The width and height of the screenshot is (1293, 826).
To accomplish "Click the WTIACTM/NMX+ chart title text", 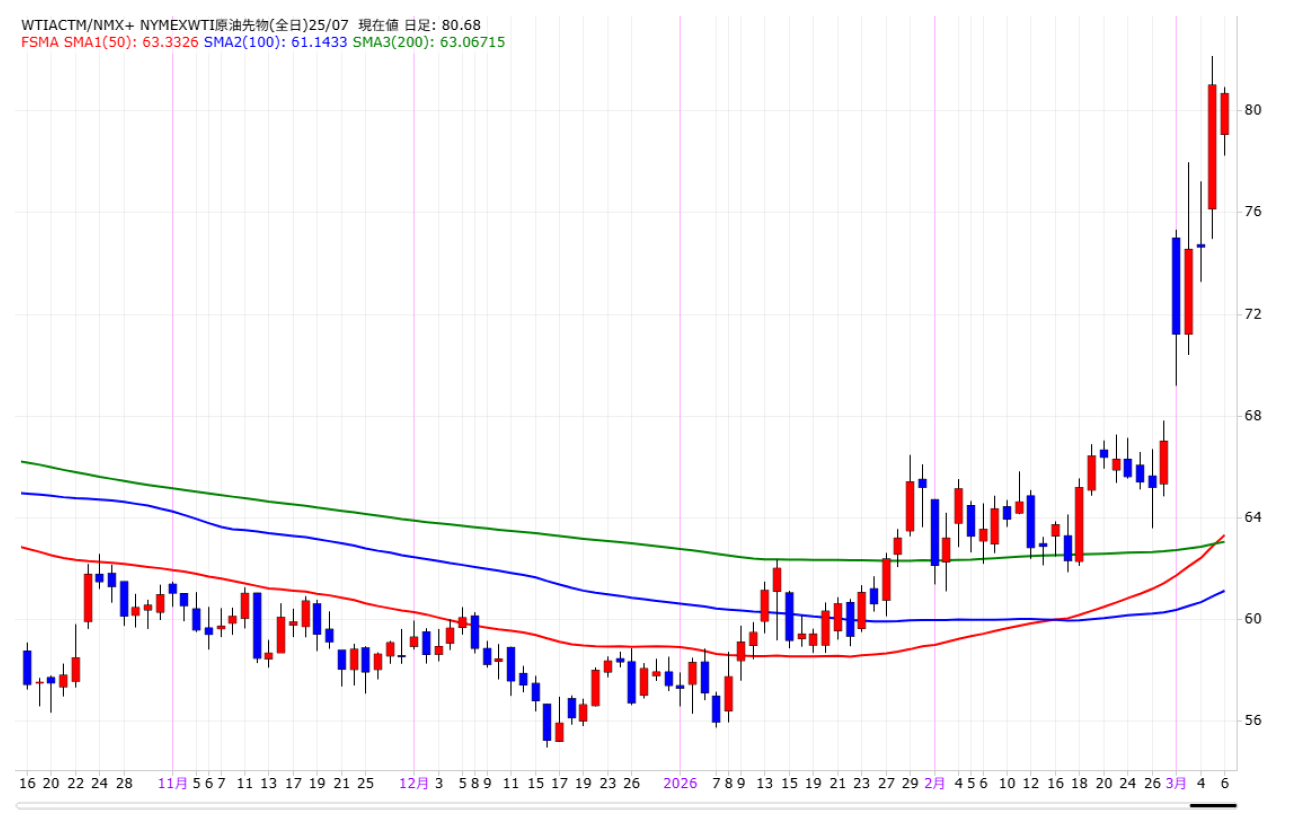I will click(78, 25).
